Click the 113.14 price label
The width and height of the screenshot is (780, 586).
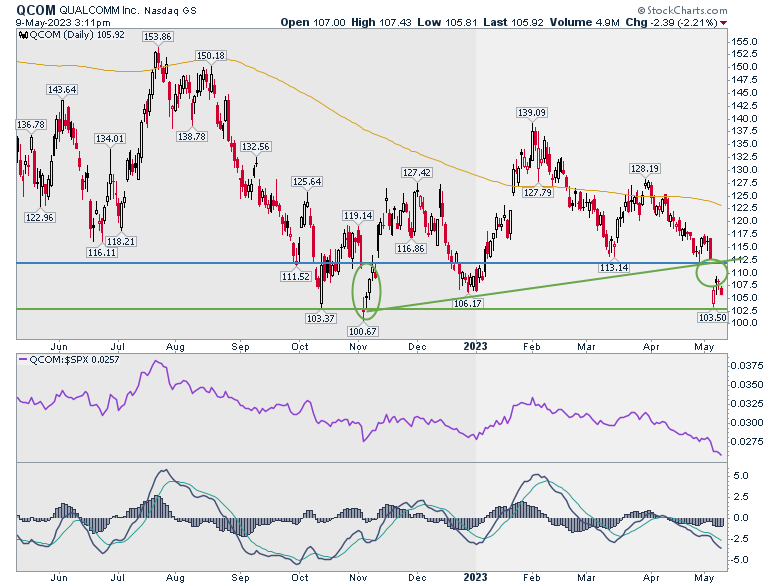(x=614, y=268)
